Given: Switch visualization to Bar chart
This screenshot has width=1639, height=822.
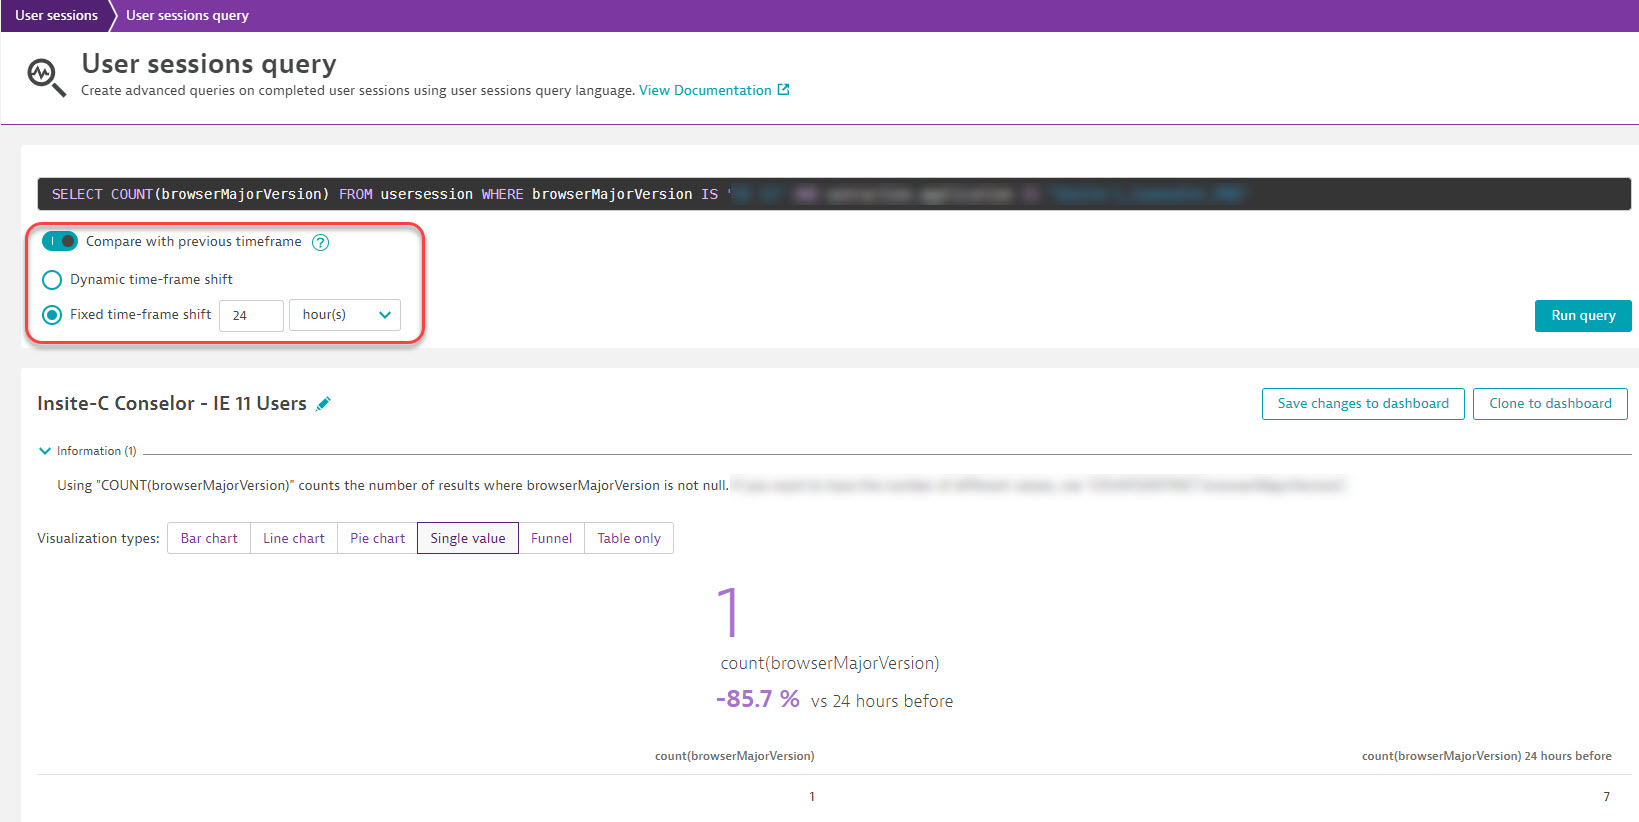Looking at the screenshot, I should pyautogui.click(x=209, y=538).
